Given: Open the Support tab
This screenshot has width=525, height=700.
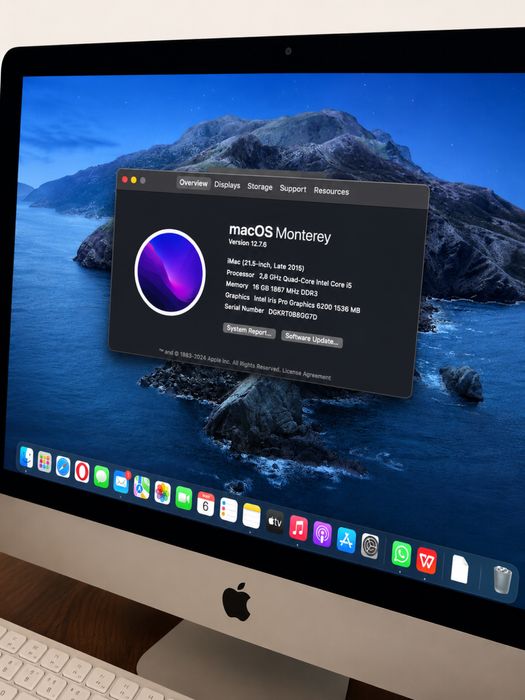Looking at the screenshot, I should tap(293, 189).
